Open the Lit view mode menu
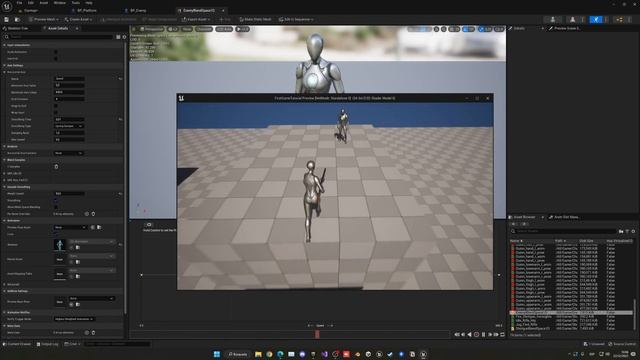The width and height of the screenshot is (640, 360). point(173,29)
